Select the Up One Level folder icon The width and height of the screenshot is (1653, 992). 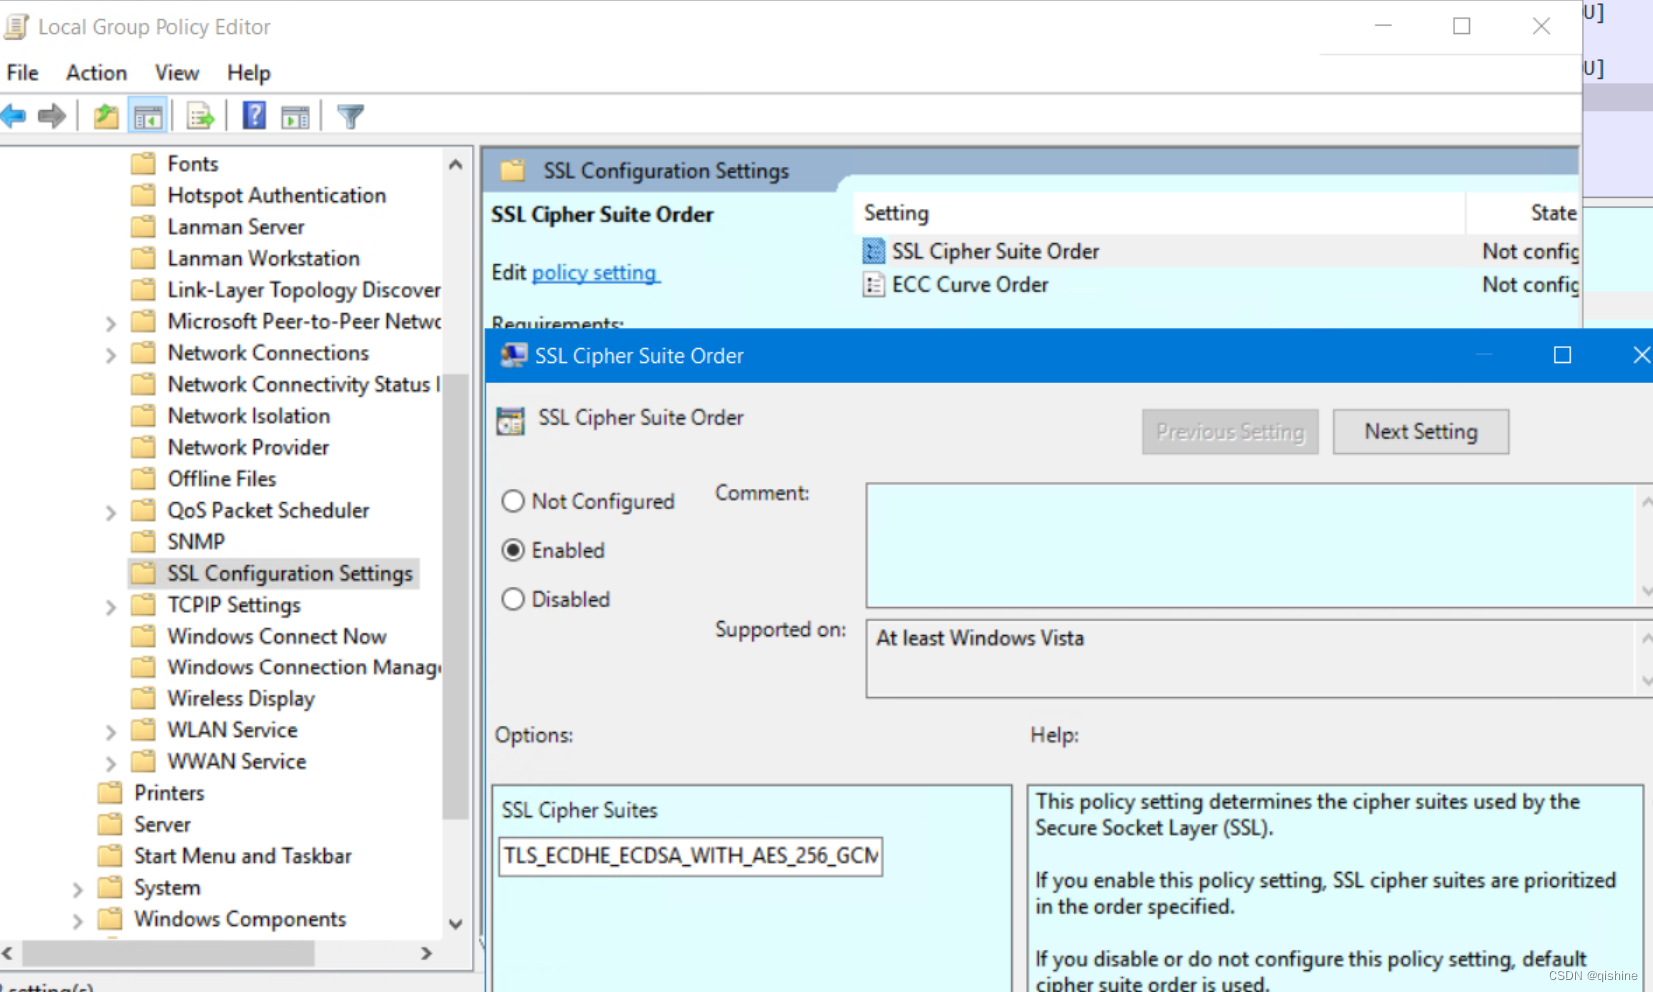pyautogui.click(x=104, y=115)
